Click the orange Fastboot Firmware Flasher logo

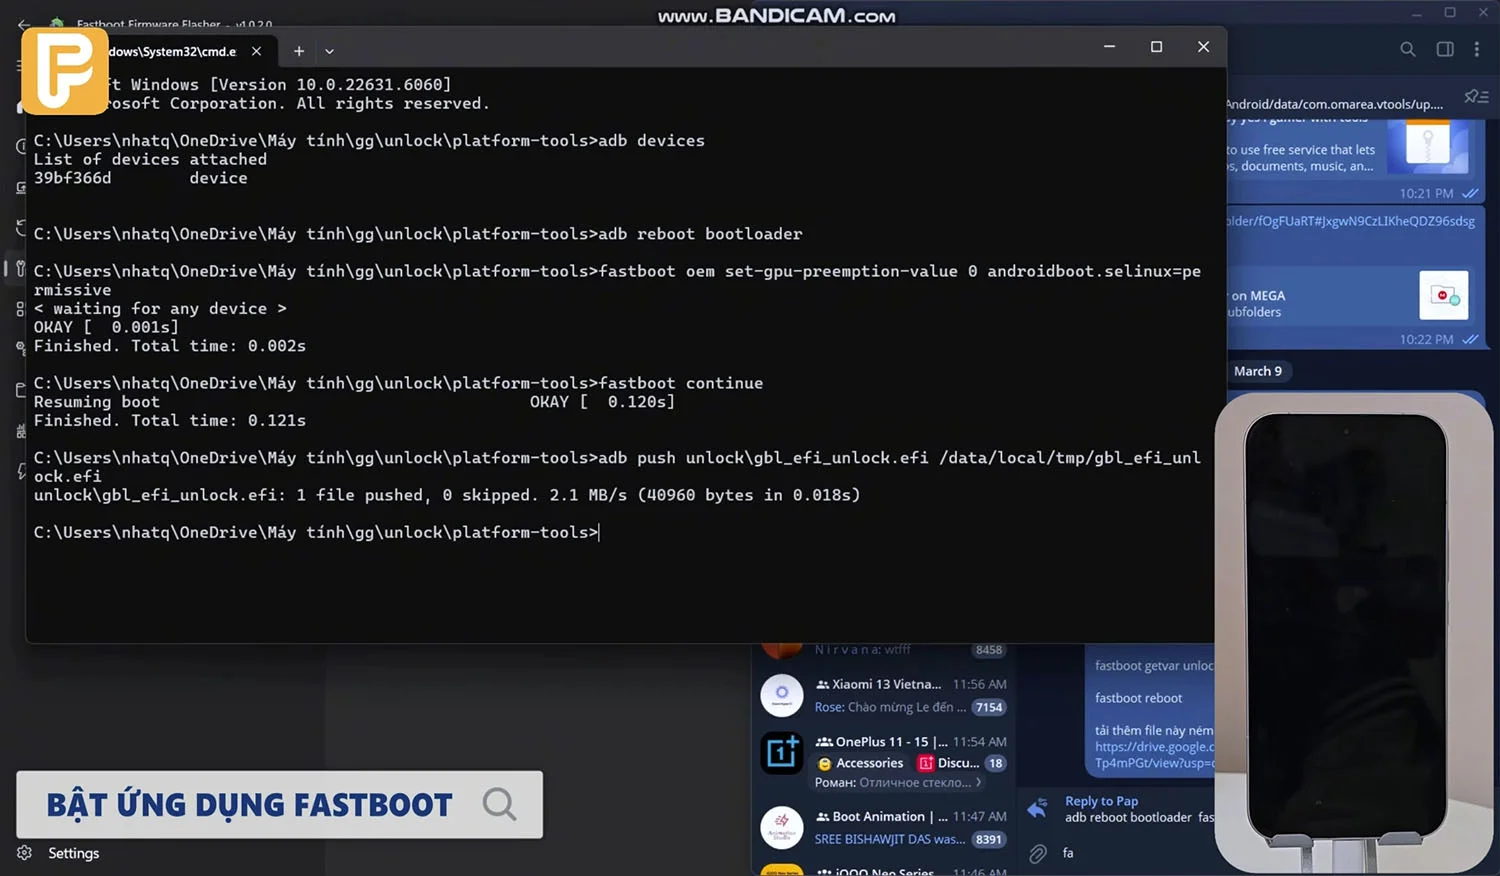64,70
